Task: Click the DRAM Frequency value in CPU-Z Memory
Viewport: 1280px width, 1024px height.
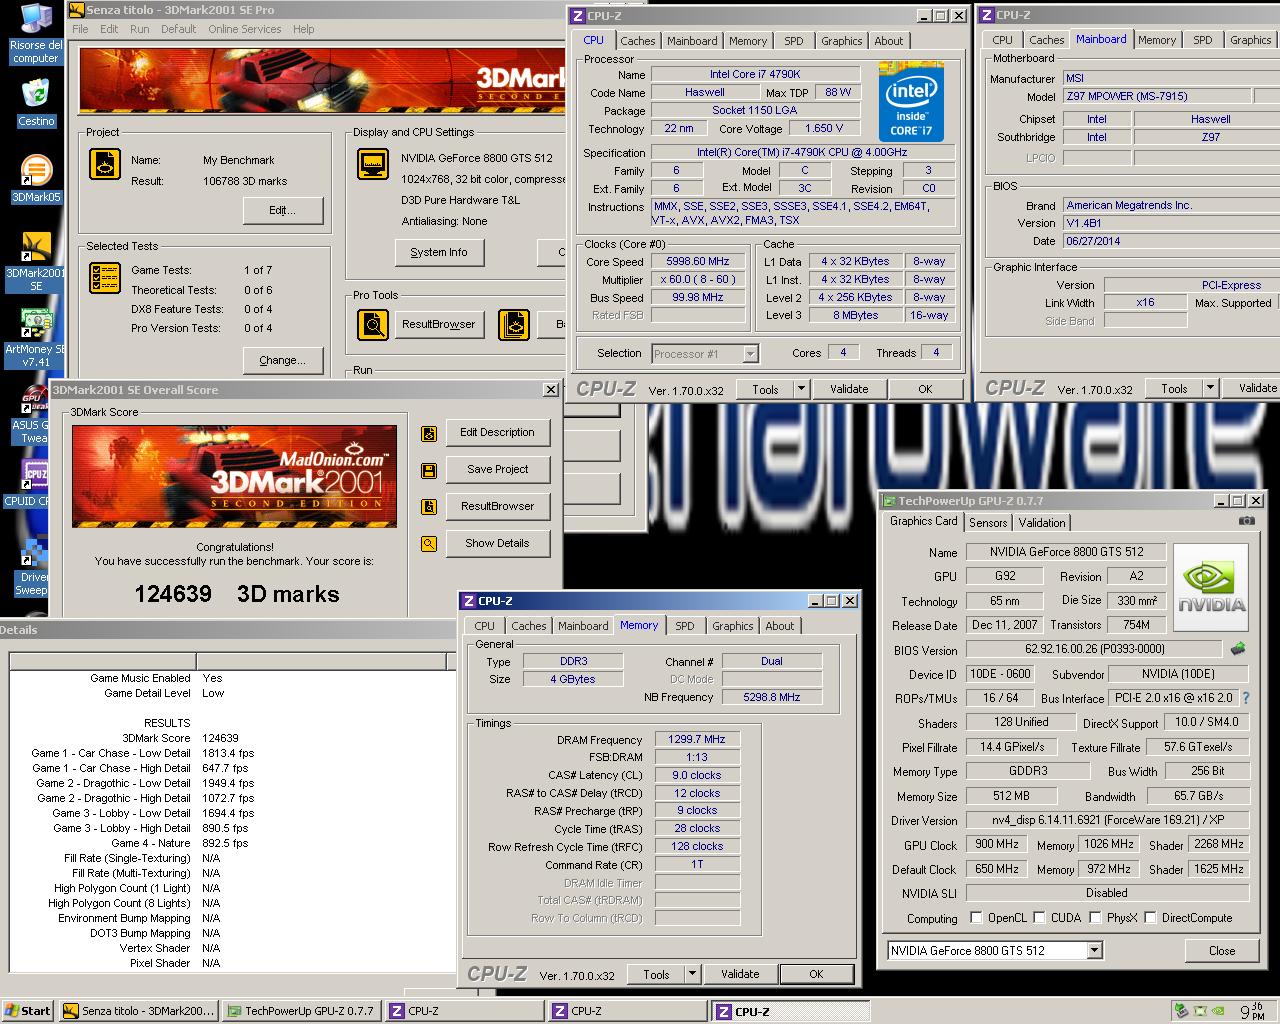Action: (697, 740)
